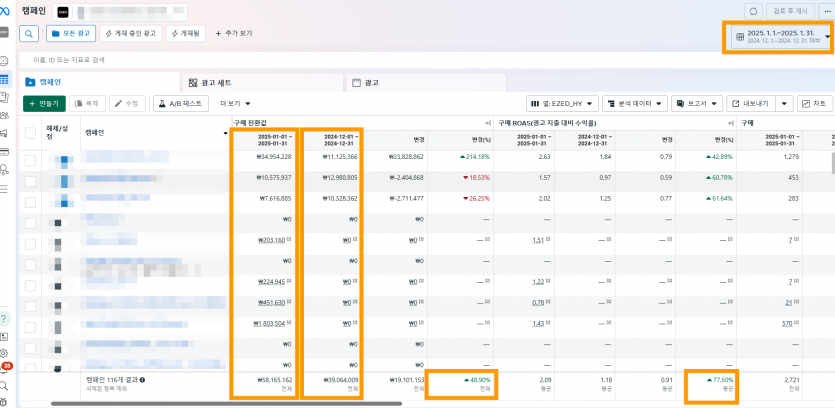
Task: Click the sidebar bottom search magnifier icon
Action: point(4,386)
